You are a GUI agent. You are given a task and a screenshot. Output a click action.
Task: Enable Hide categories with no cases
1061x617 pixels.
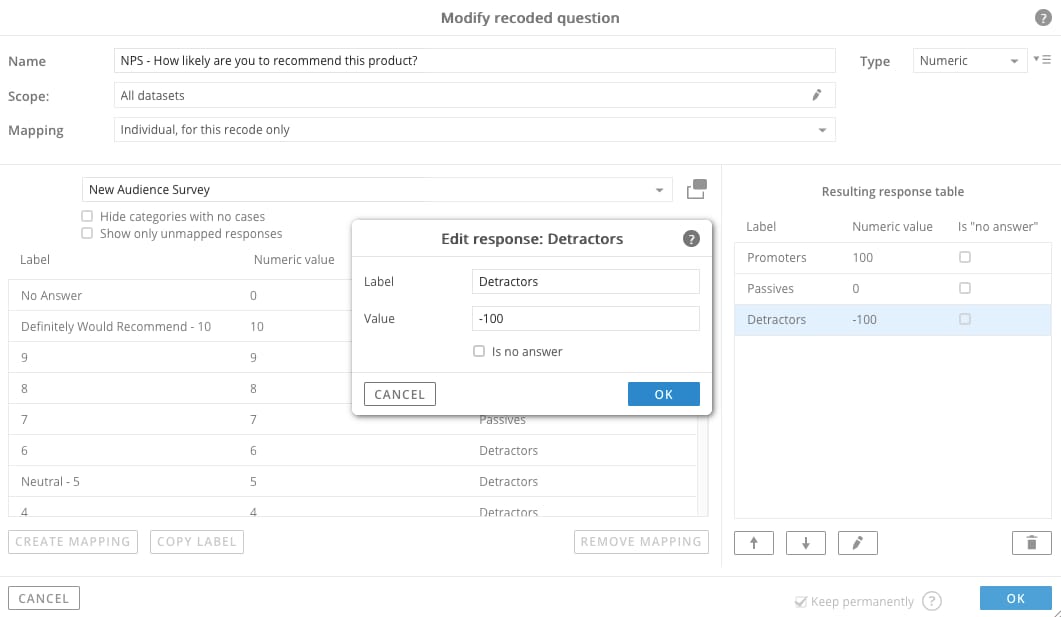coord(88,216)
